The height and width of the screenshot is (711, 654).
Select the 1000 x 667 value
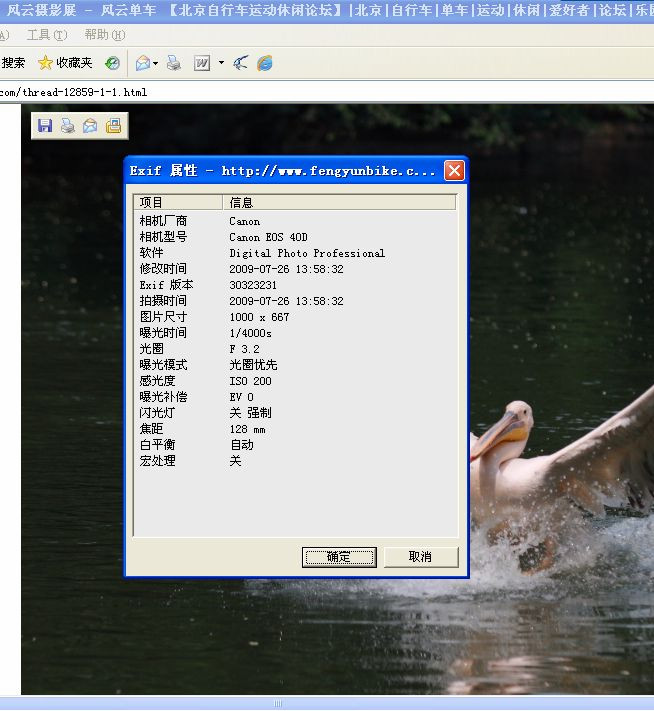pyautogui.click(x=259, y=317)
